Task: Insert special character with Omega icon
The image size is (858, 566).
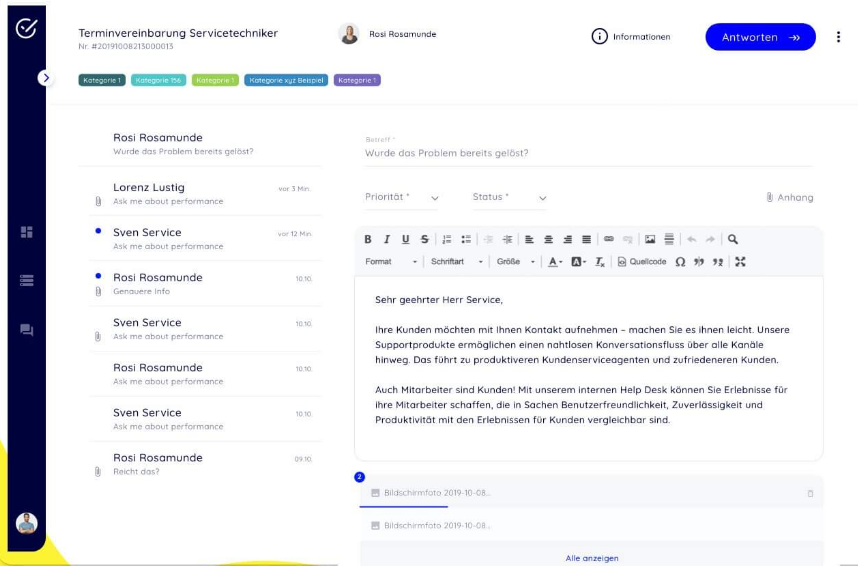Action: click(x=680, y=262)
